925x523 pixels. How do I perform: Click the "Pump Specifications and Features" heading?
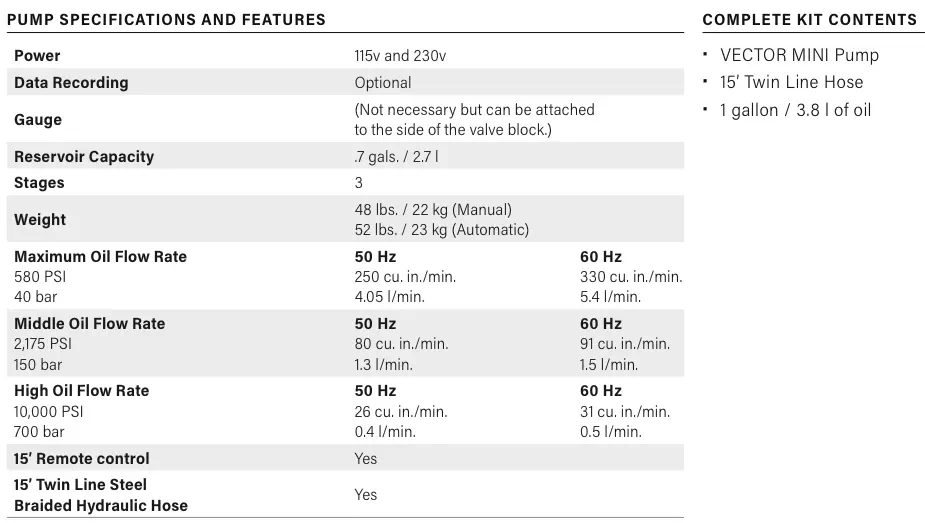click(x=167, y=19)
